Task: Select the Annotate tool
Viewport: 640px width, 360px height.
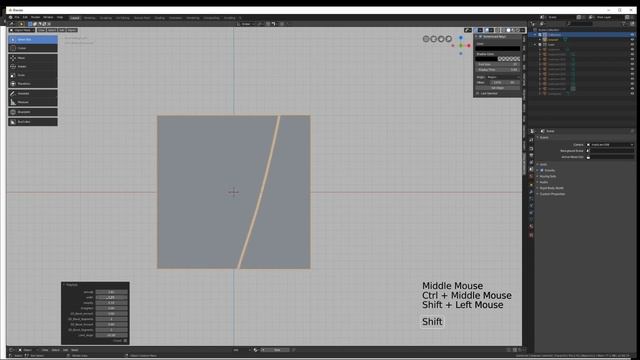Action: pos(33,93)
